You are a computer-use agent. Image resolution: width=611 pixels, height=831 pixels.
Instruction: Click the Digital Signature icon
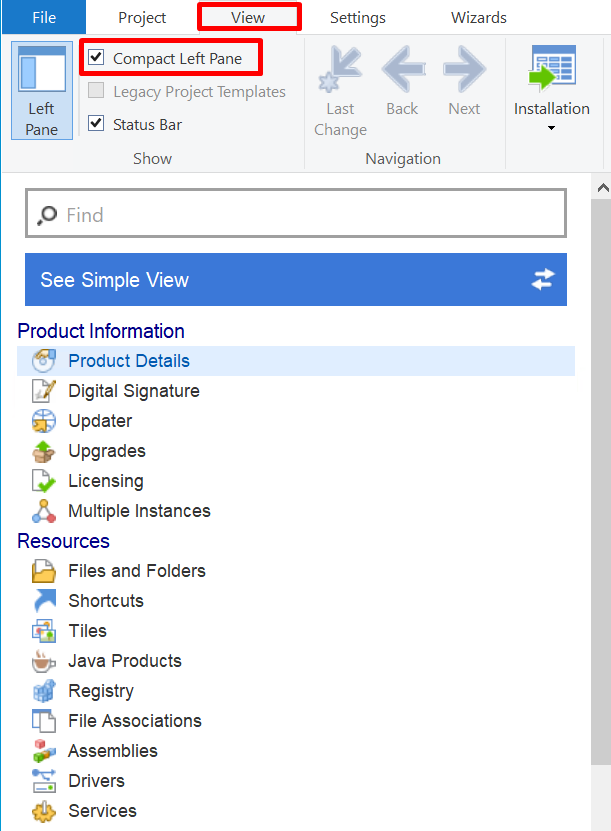pos(43,391)
